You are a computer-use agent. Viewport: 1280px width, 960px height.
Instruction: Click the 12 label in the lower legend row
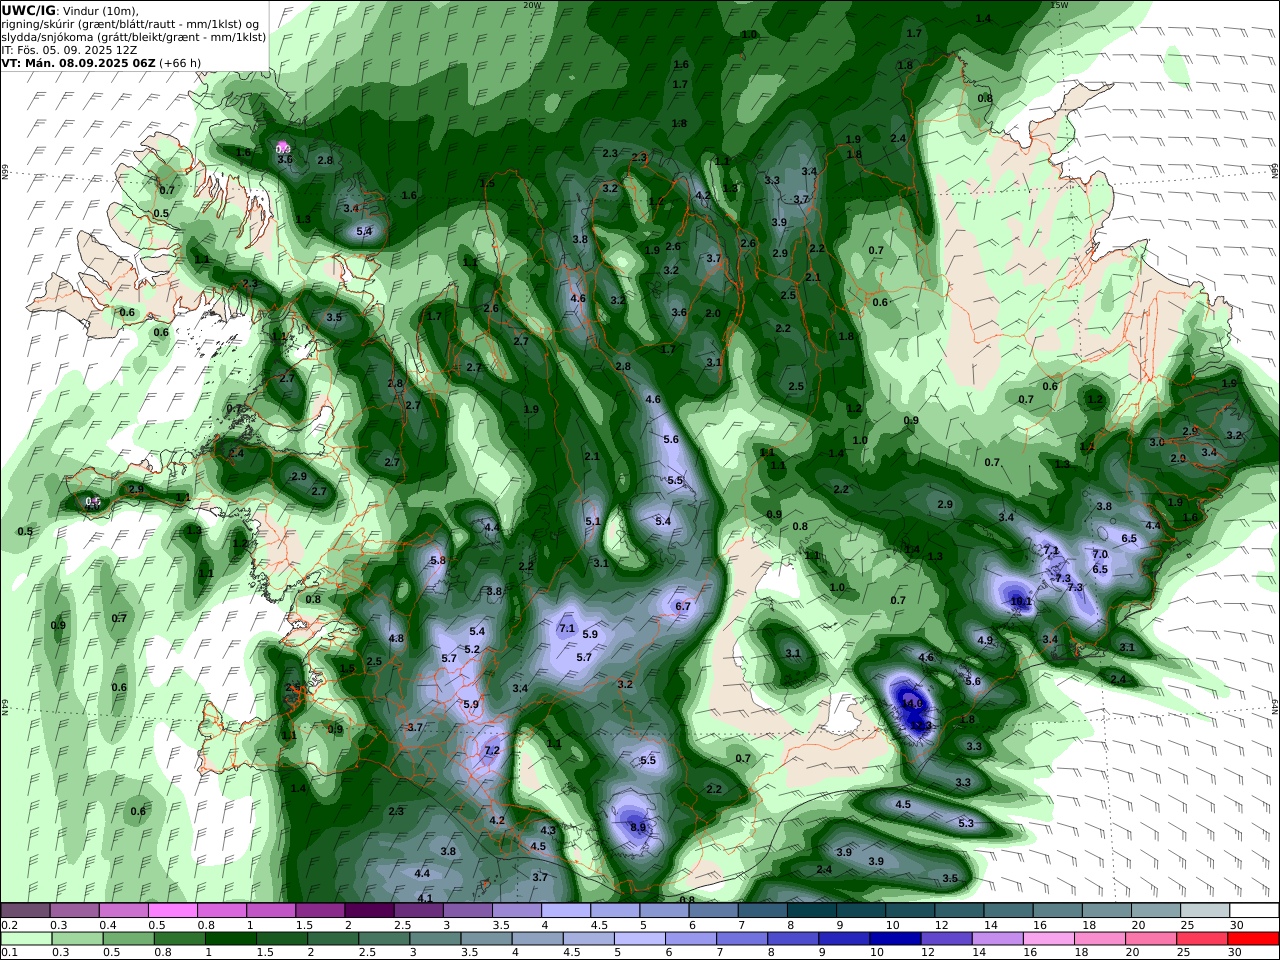click(x=928, y=953)
